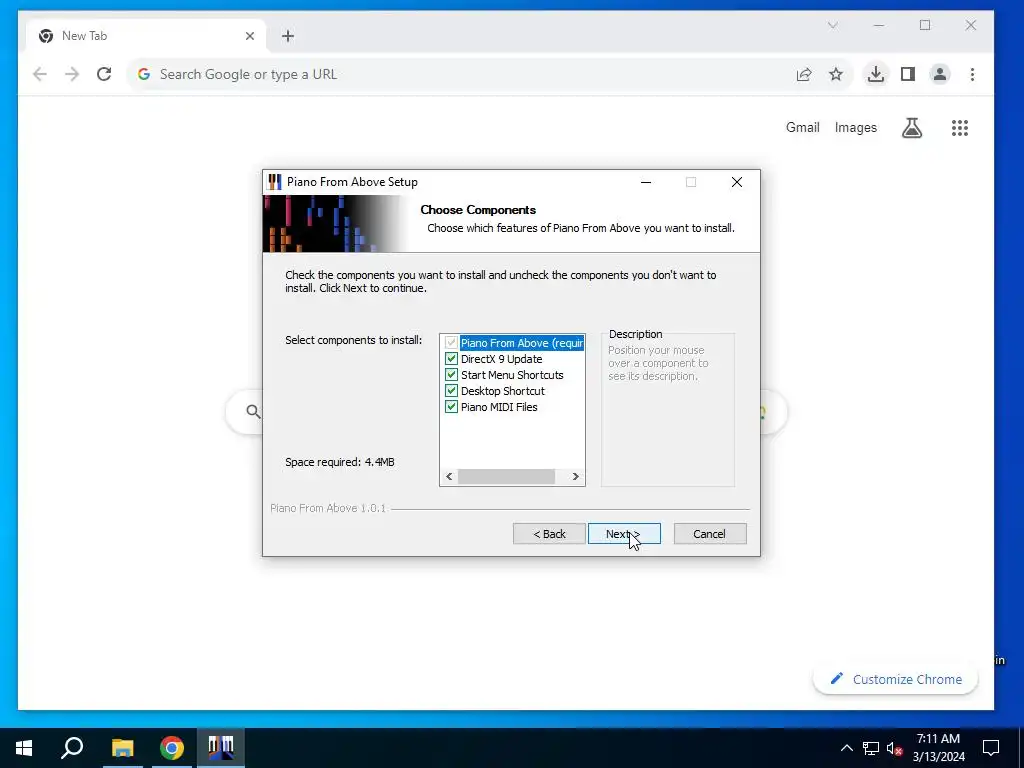Click the Search Labs flask icon
Screen dimensions: 1024x768
912,128
